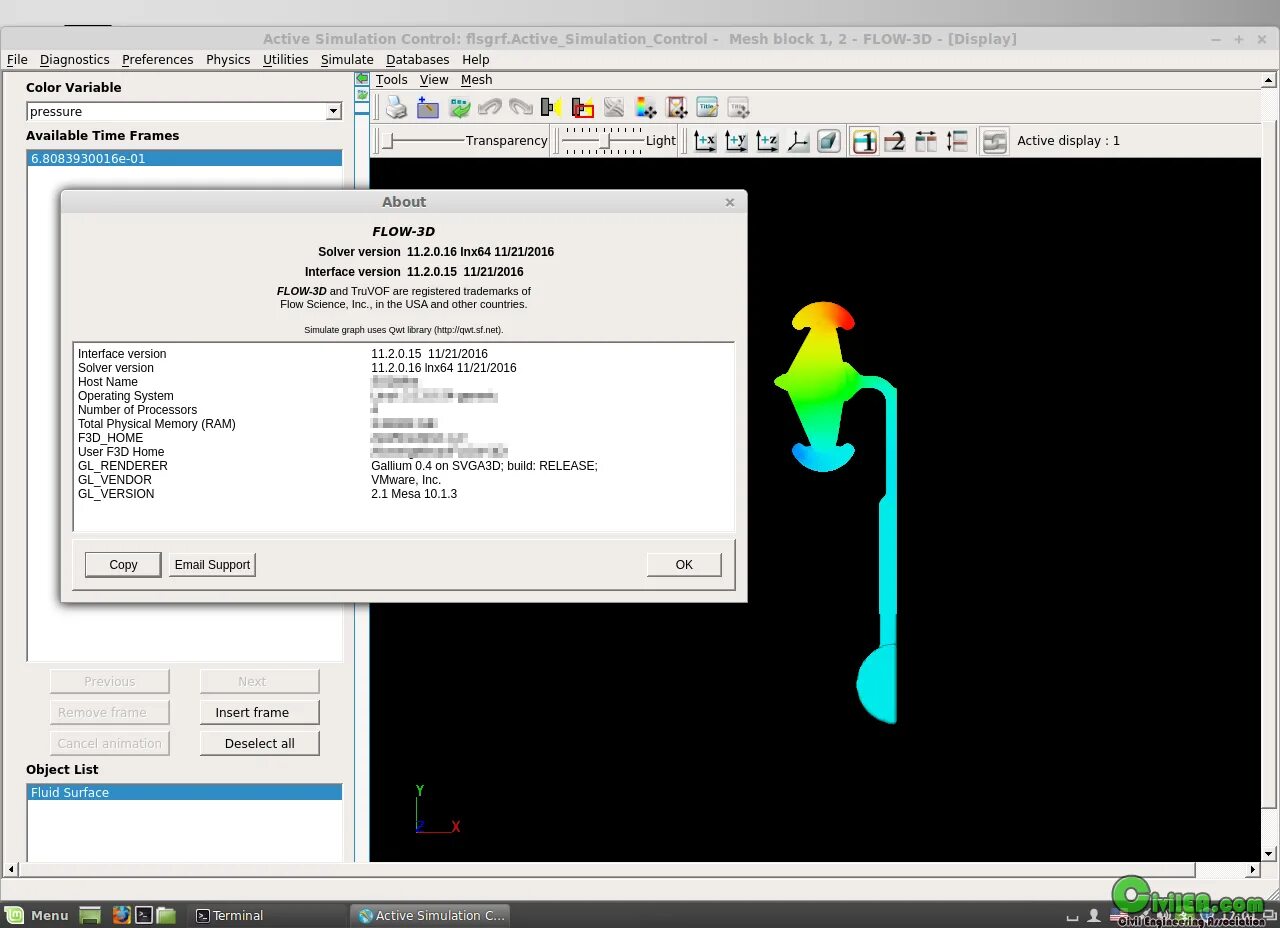Select time frame 6.8083930016e-01
The width and height of the screenshot is (1280, 928).
click(184, 158)
